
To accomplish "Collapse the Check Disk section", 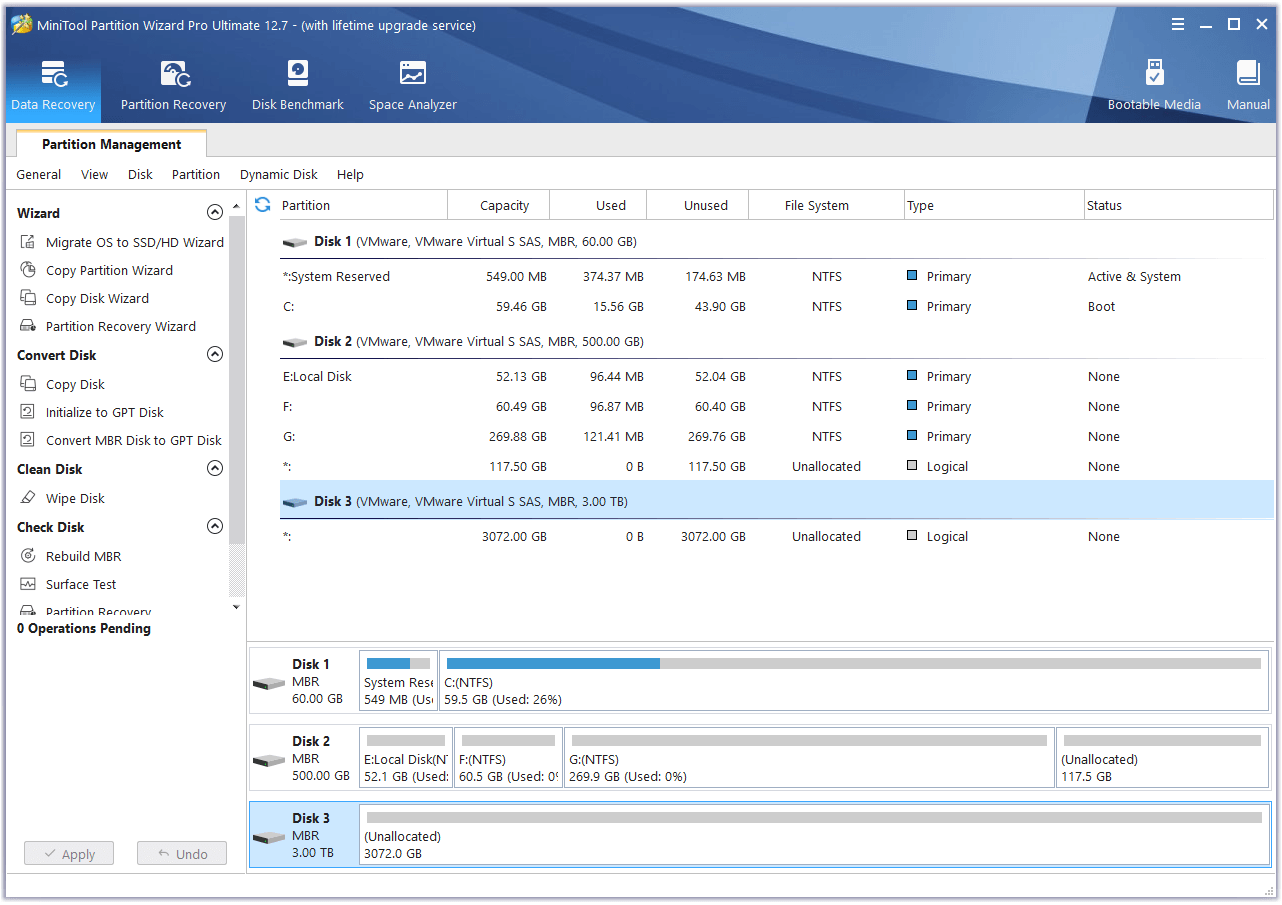I will pyautogui.click(x=214, y=526).
